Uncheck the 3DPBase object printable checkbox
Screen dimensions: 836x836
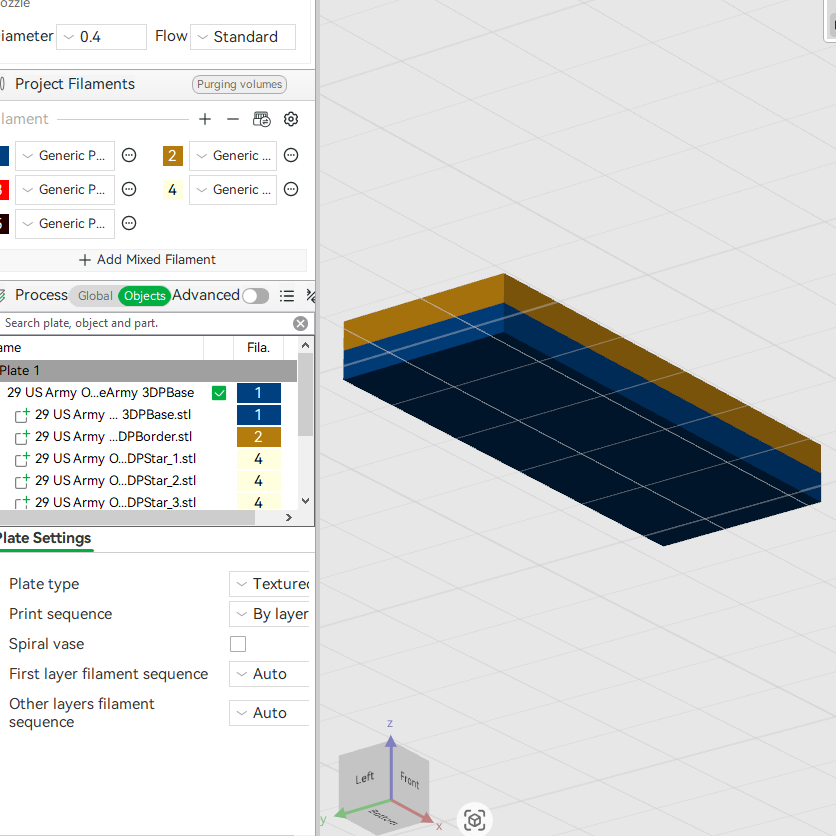click(219, 393)
